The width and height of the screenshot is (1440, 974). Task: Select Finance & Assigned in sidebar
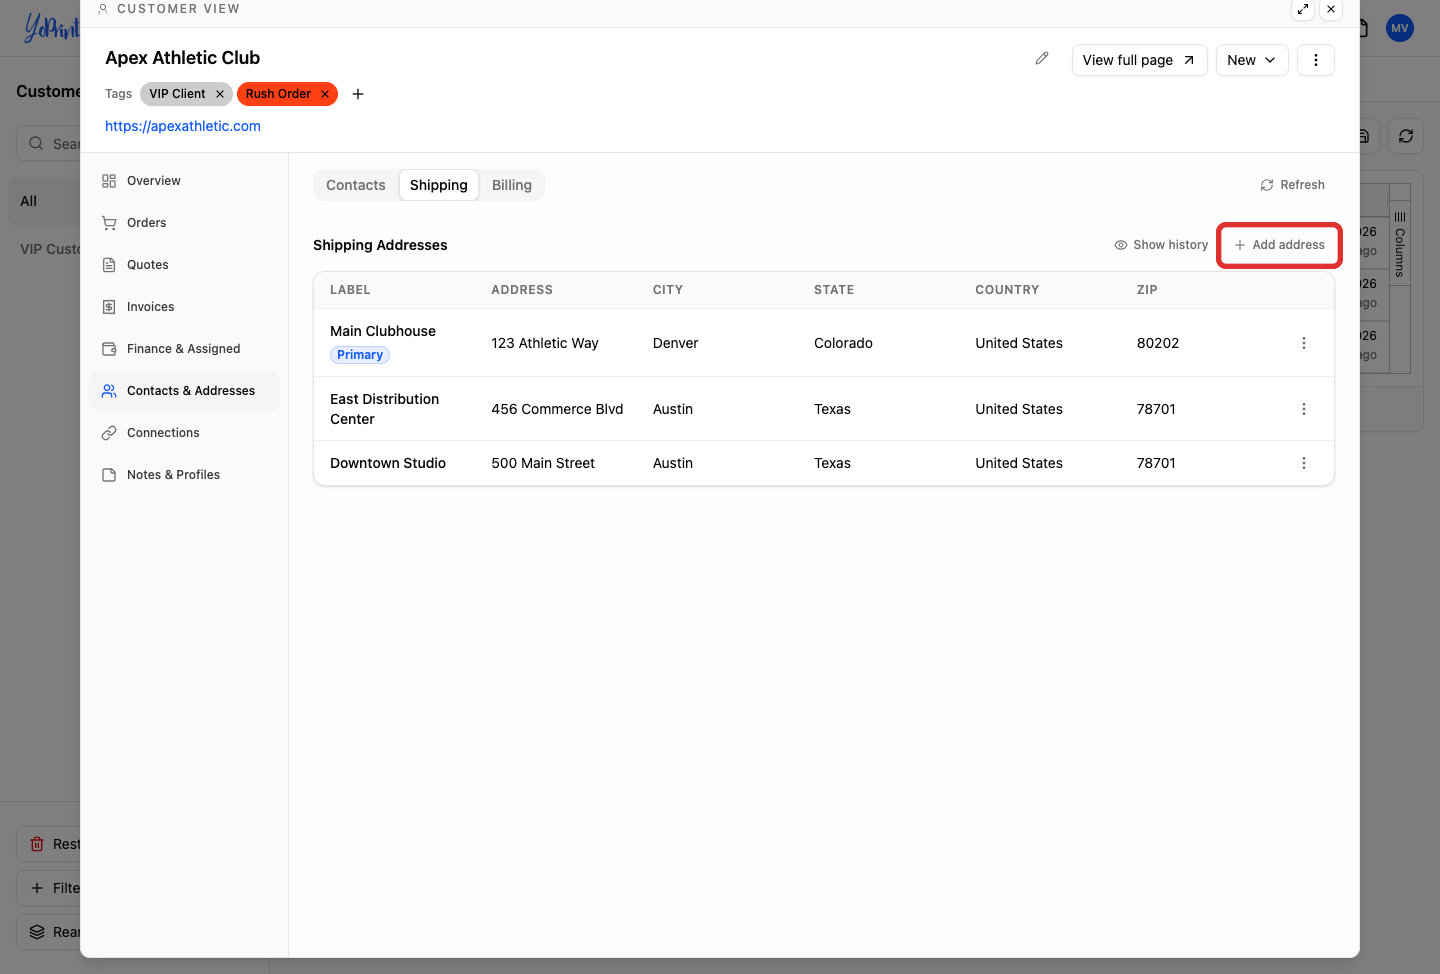click(184, 349)
